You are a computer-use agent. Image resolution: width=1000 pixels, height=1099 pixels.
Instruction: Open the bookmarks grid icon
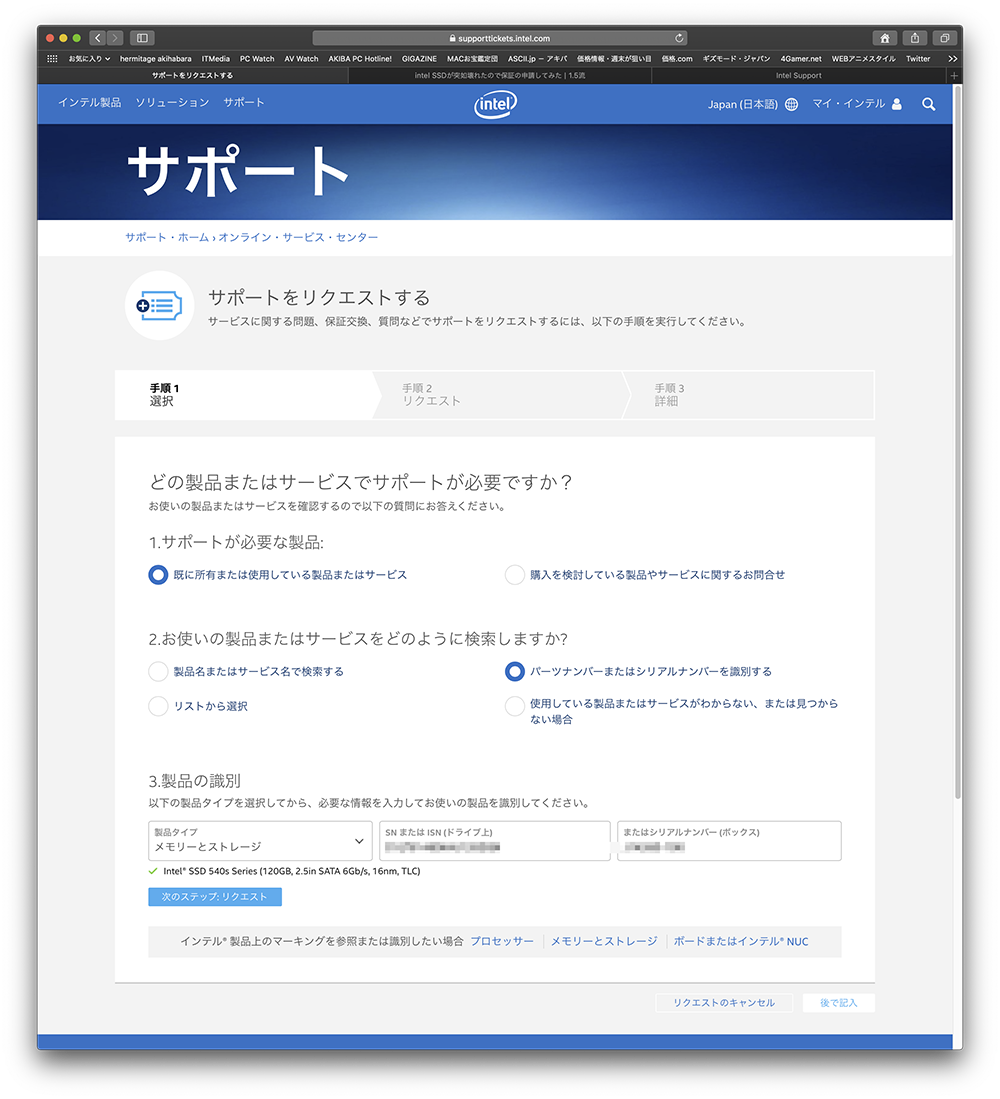click(52, 59)
